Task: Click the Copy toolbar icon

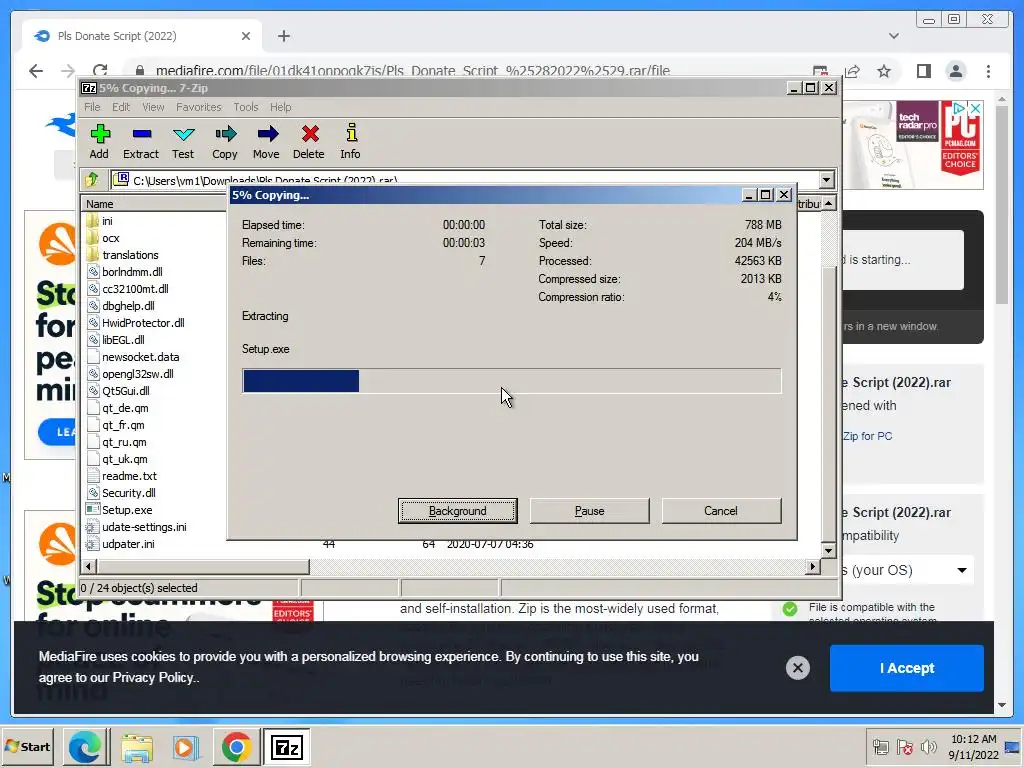Action: click(x=225, y=142)
